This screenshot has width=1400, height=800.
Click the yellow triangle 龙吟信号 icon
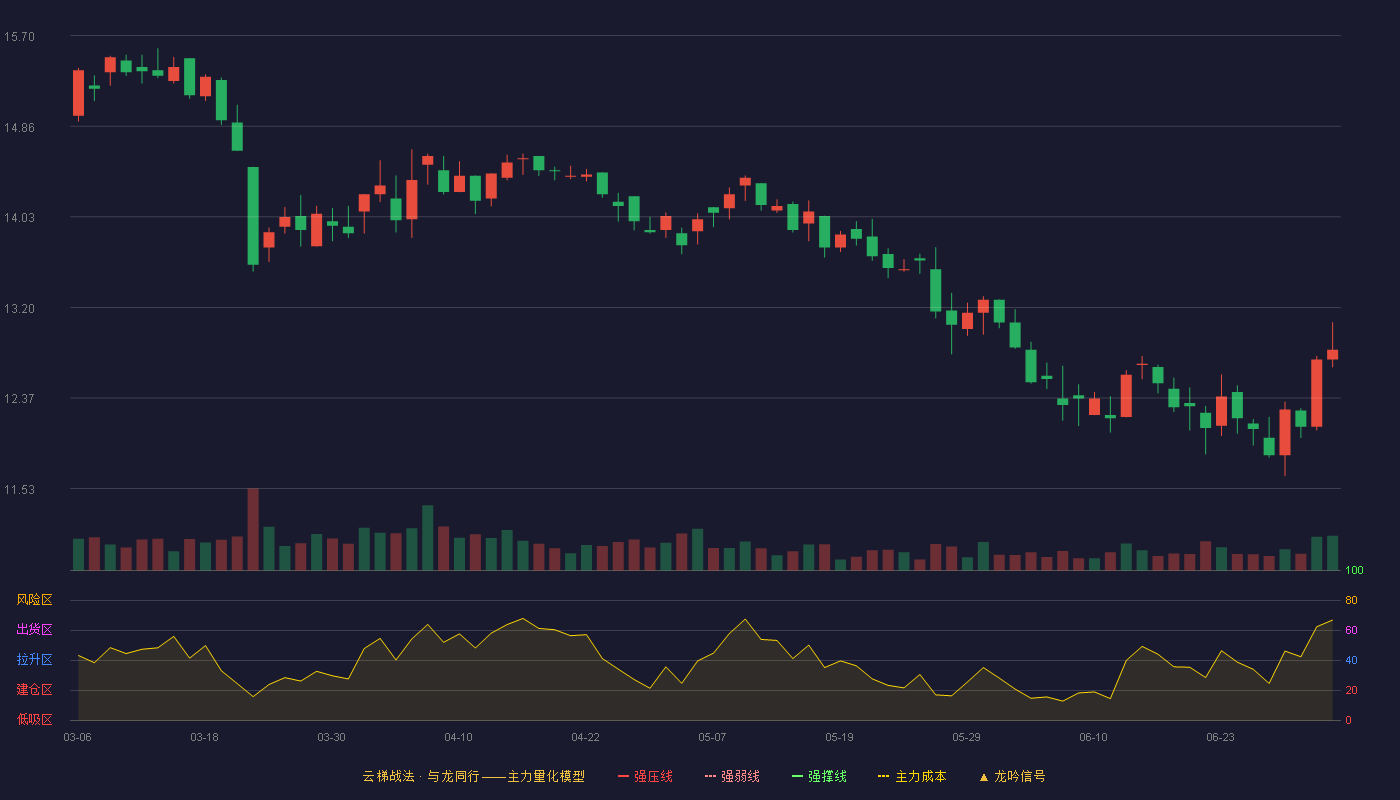pyautogui.click(x=983, y=776)
